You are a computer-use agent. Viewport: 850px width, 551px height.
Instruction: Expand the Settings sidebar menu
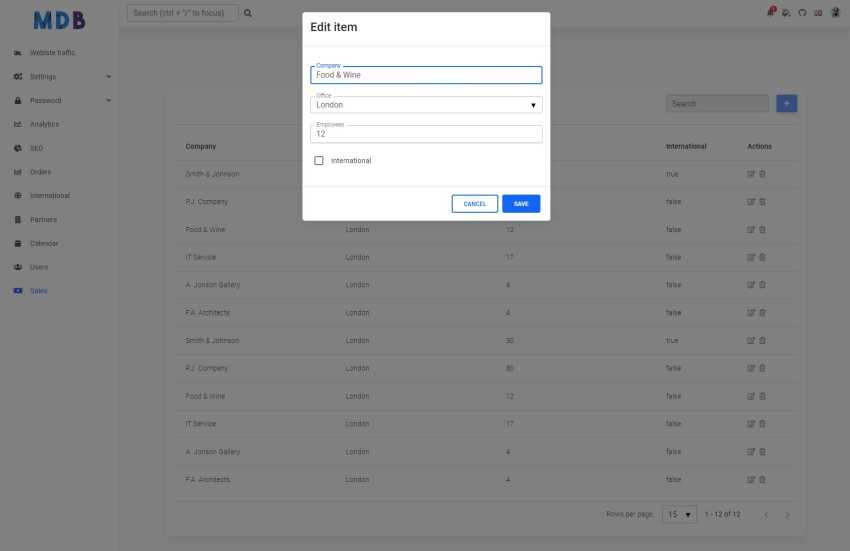[62, 76]
